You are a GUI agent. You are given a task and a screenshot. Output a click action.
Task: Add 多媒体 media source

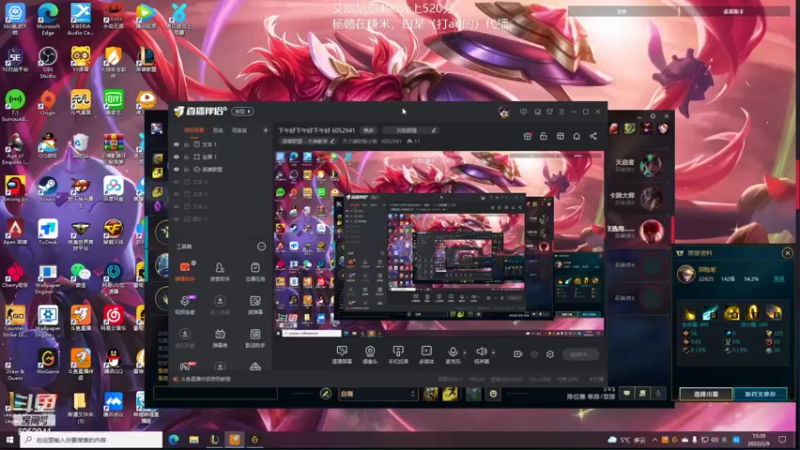tap(426, 354)
